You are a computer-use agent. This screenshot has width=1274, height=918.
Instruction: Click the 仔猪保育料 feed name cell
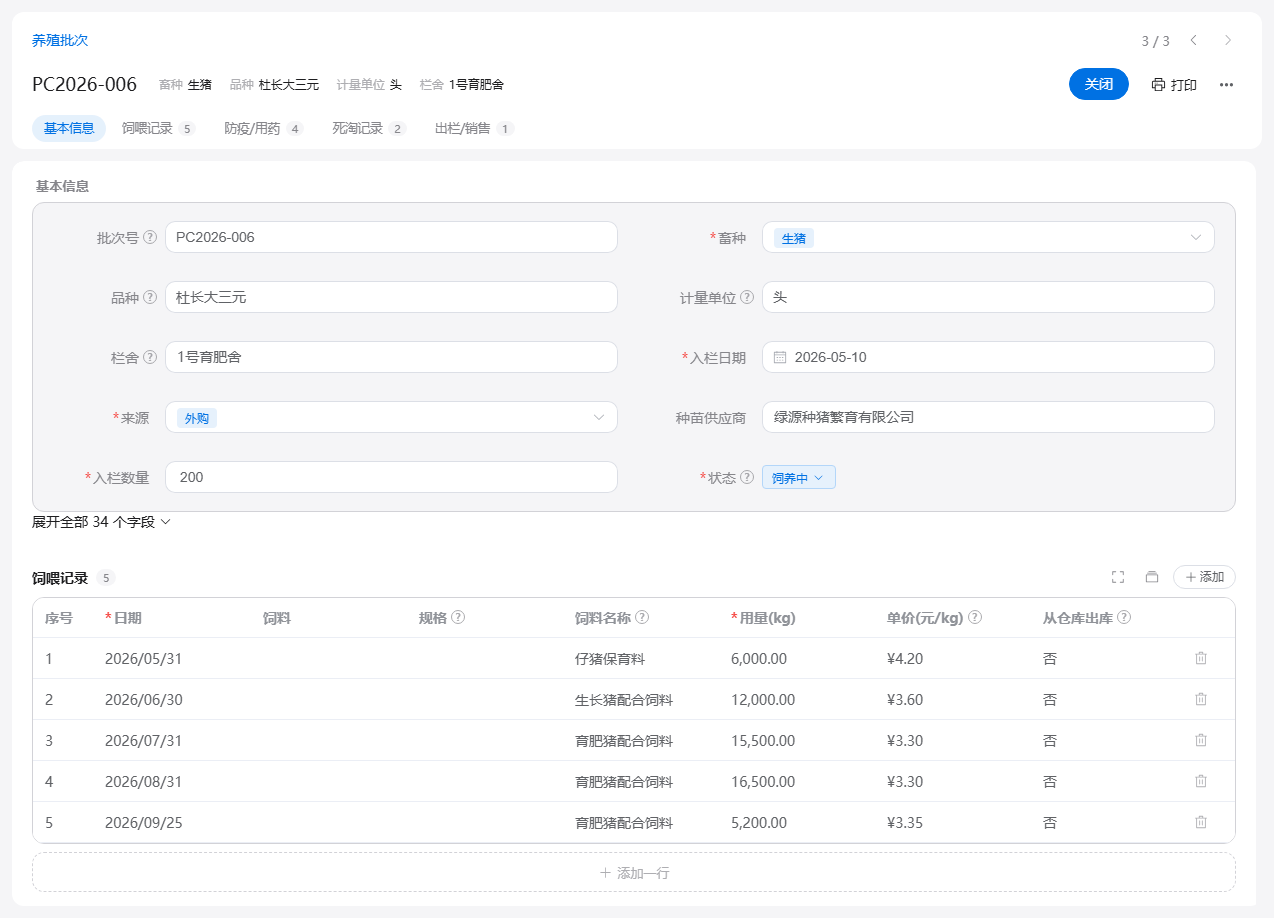(610, 658)
